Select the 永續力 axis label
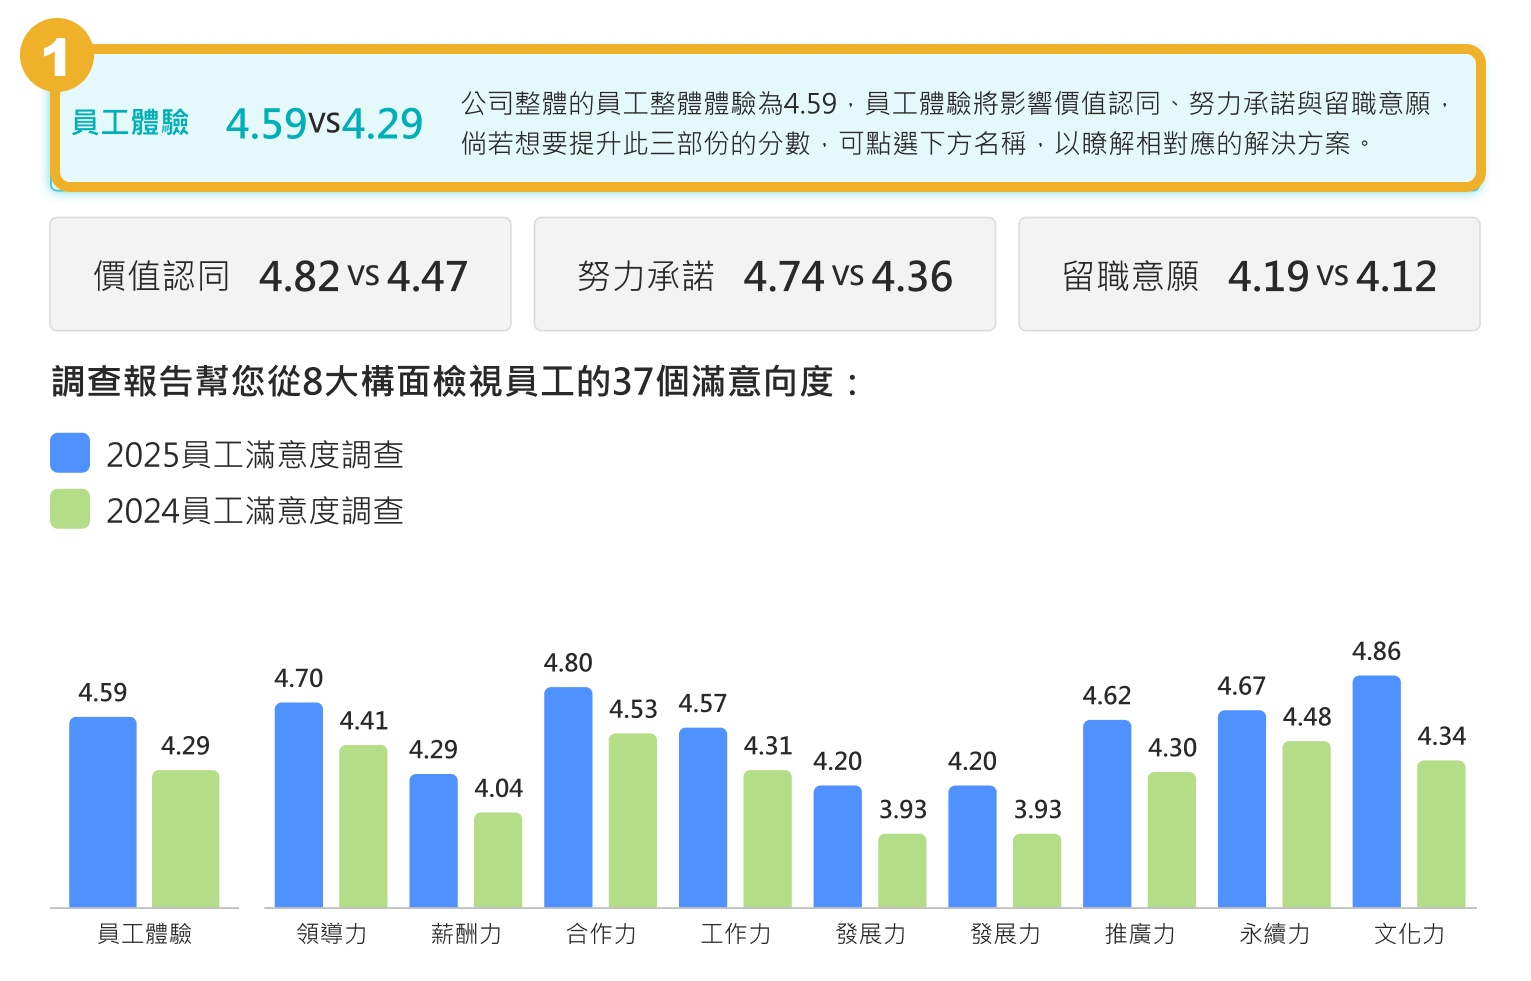1531x981 pixels. (1275, 934)
